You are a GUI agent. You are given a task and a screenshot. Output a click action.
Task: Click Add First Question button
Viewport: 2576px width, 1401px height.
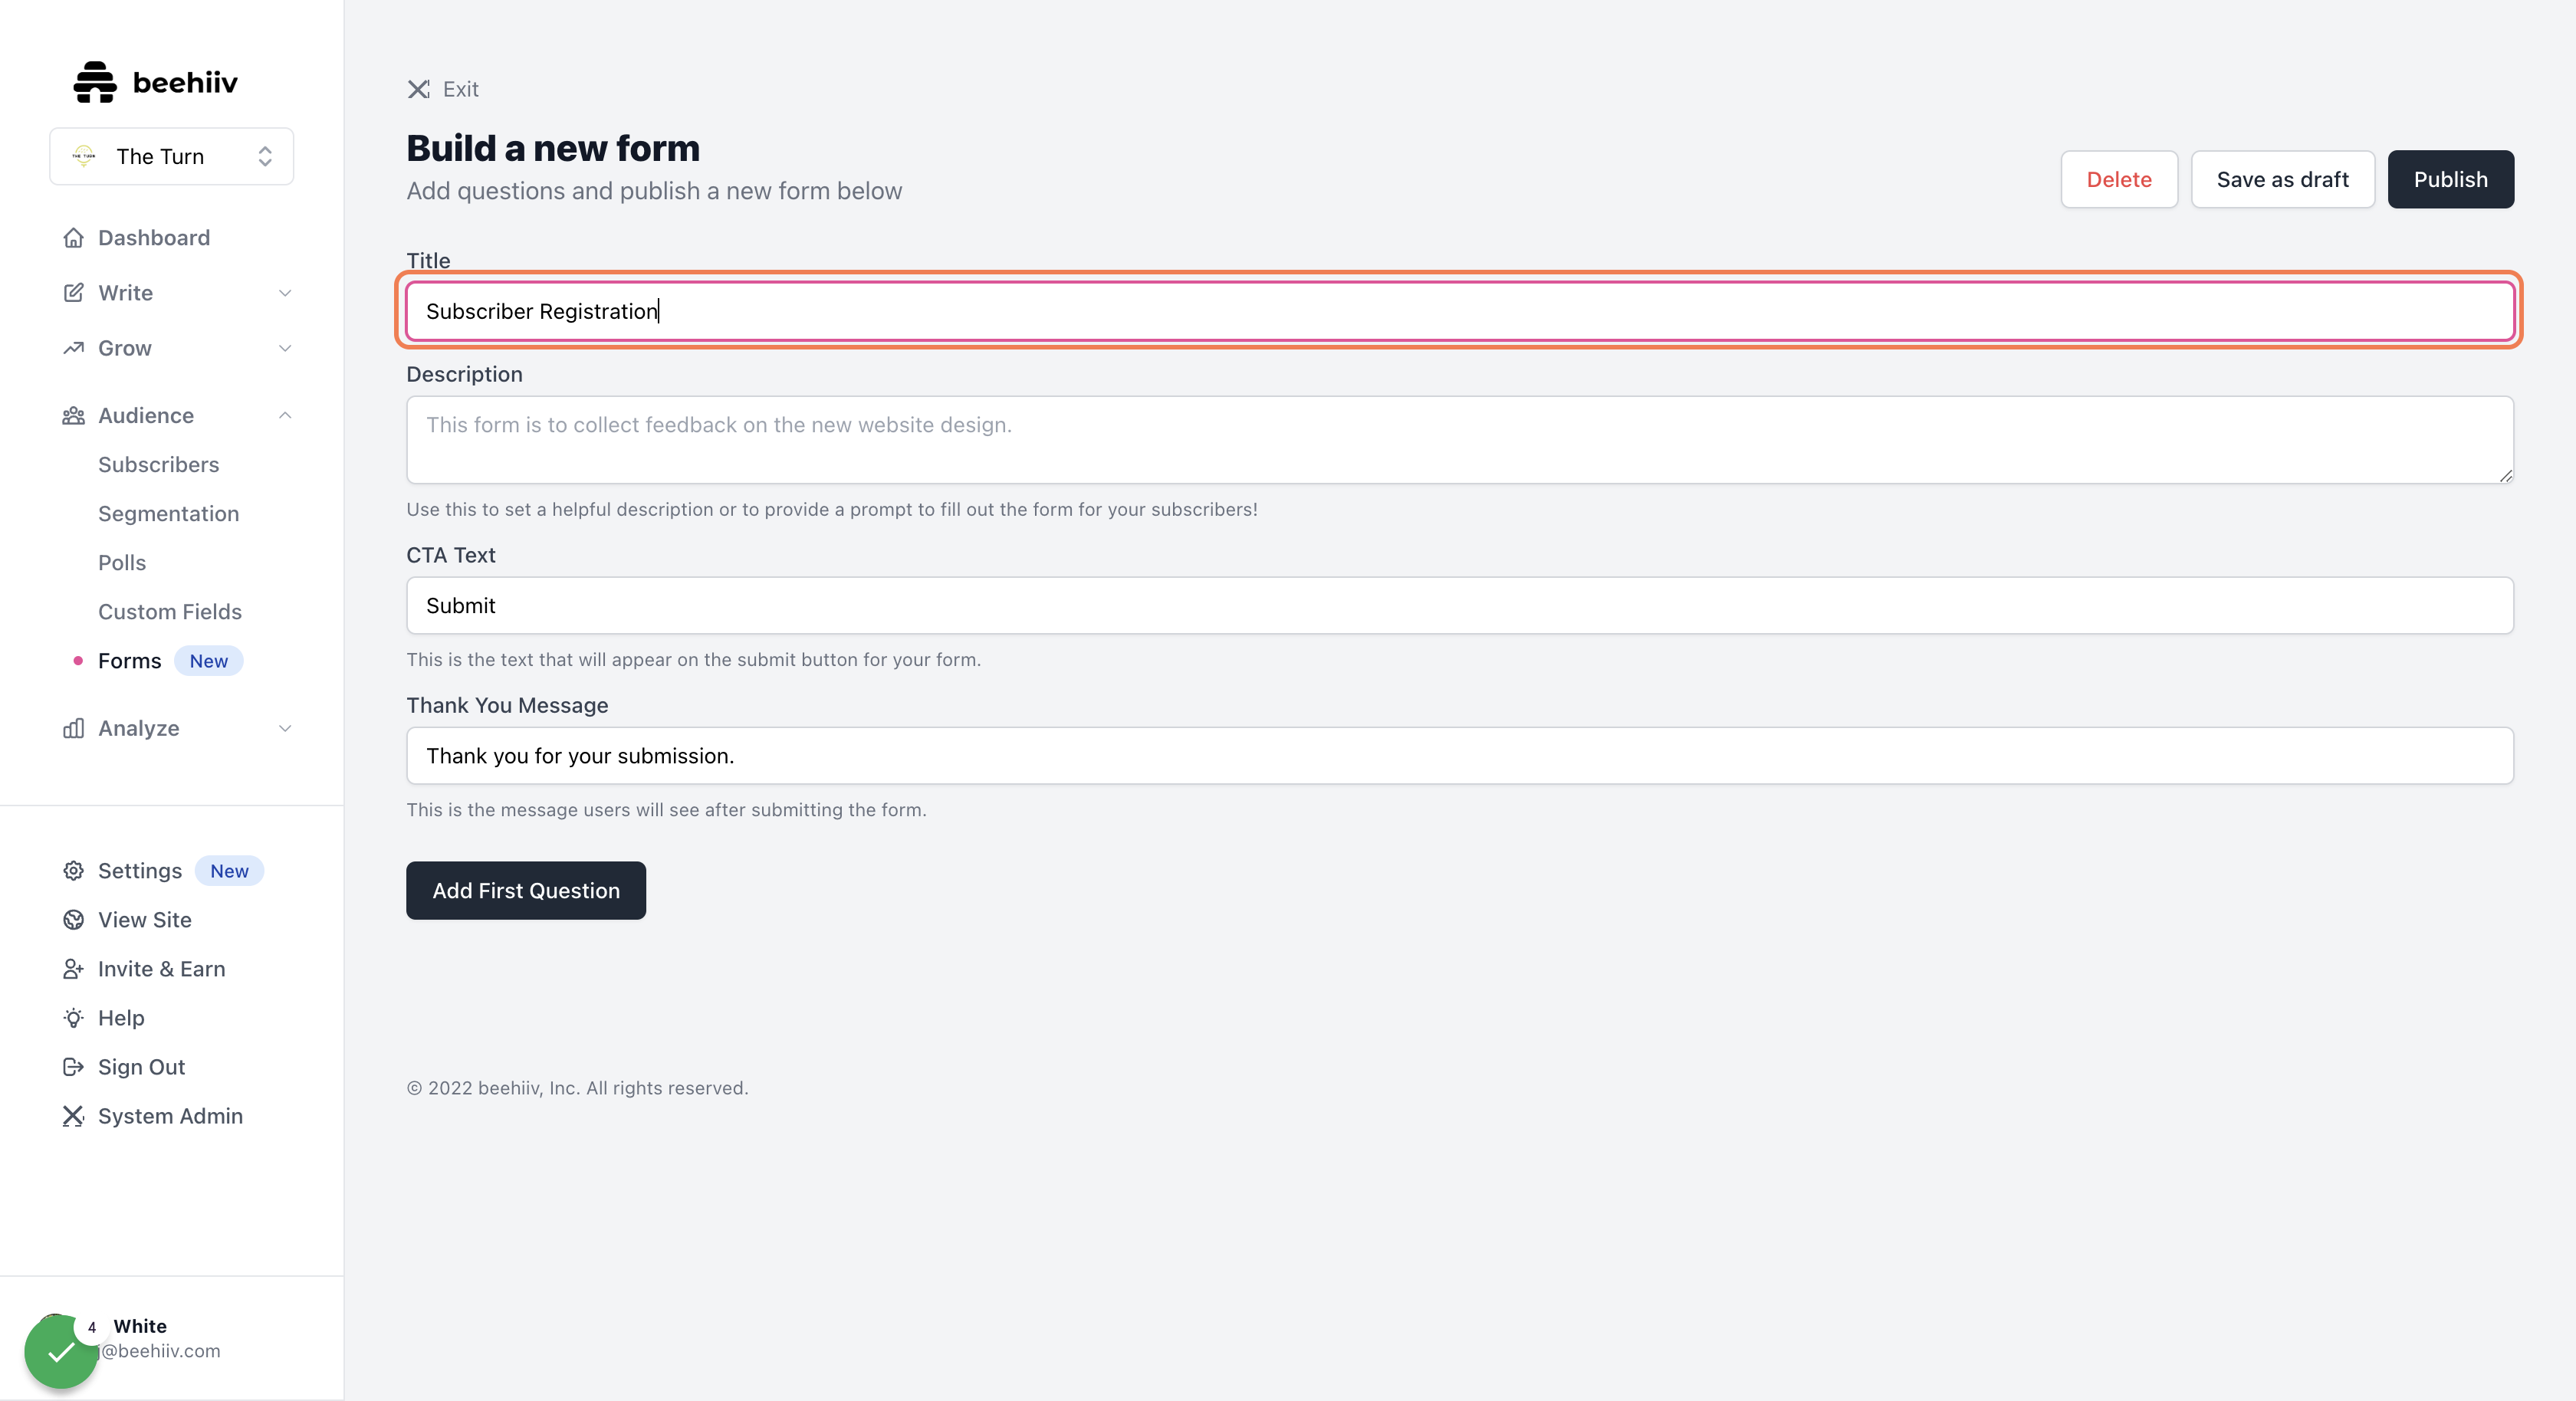click(526, 890)
